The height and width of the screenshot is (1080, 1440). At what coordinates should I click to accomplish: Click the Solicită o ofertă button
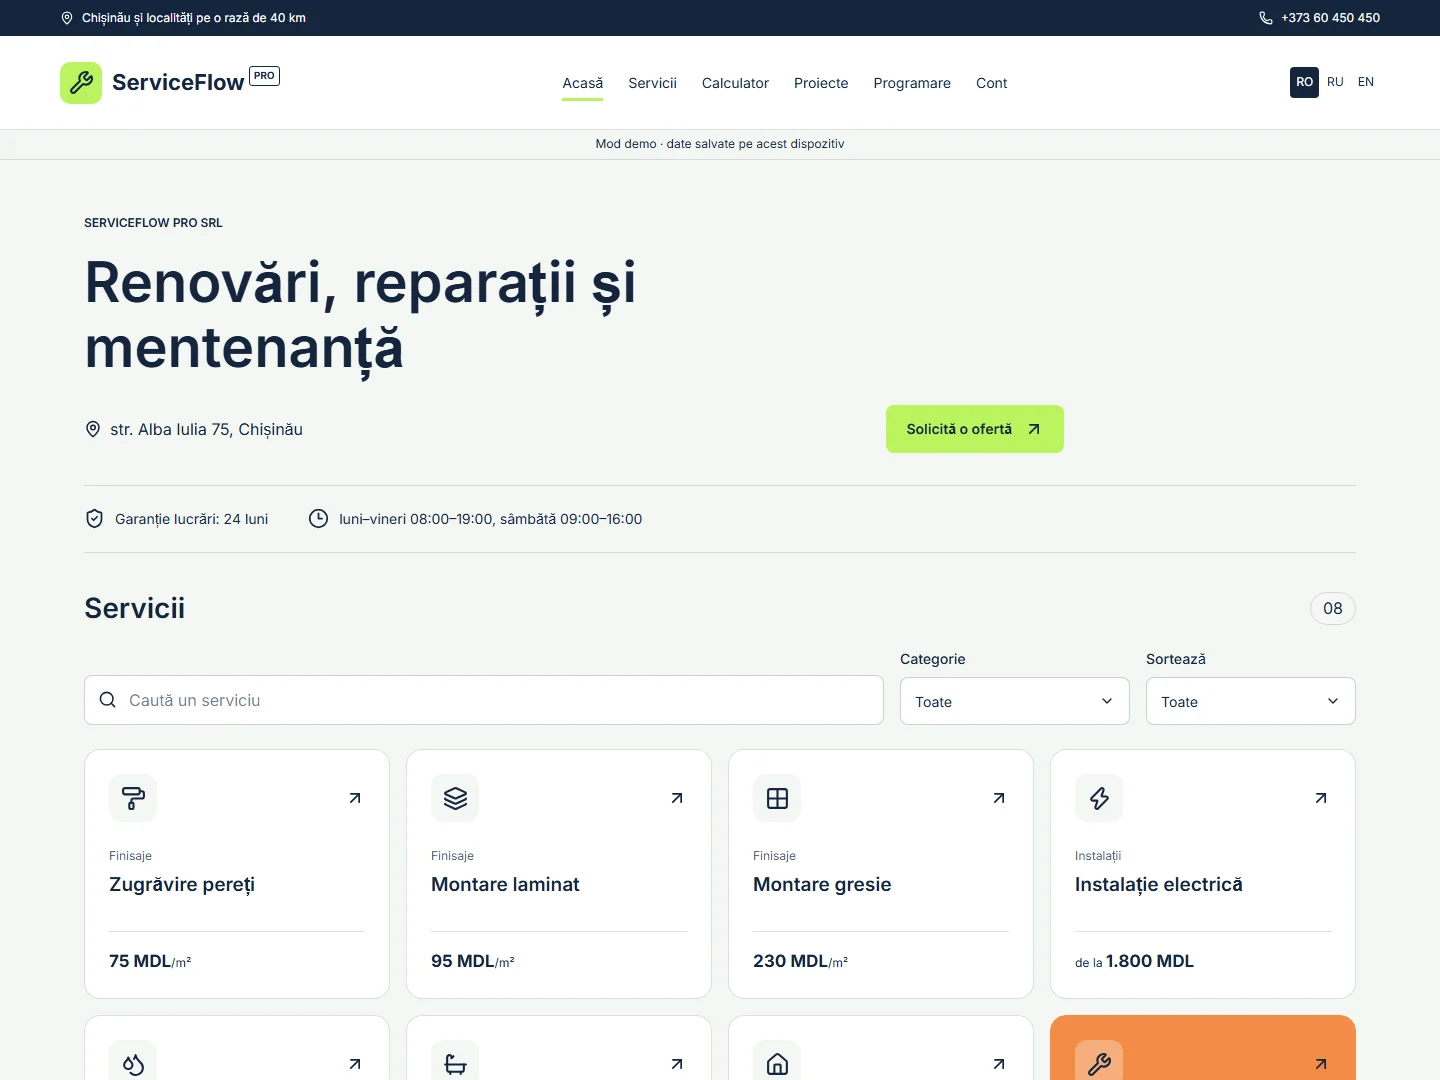pos(975,429)
